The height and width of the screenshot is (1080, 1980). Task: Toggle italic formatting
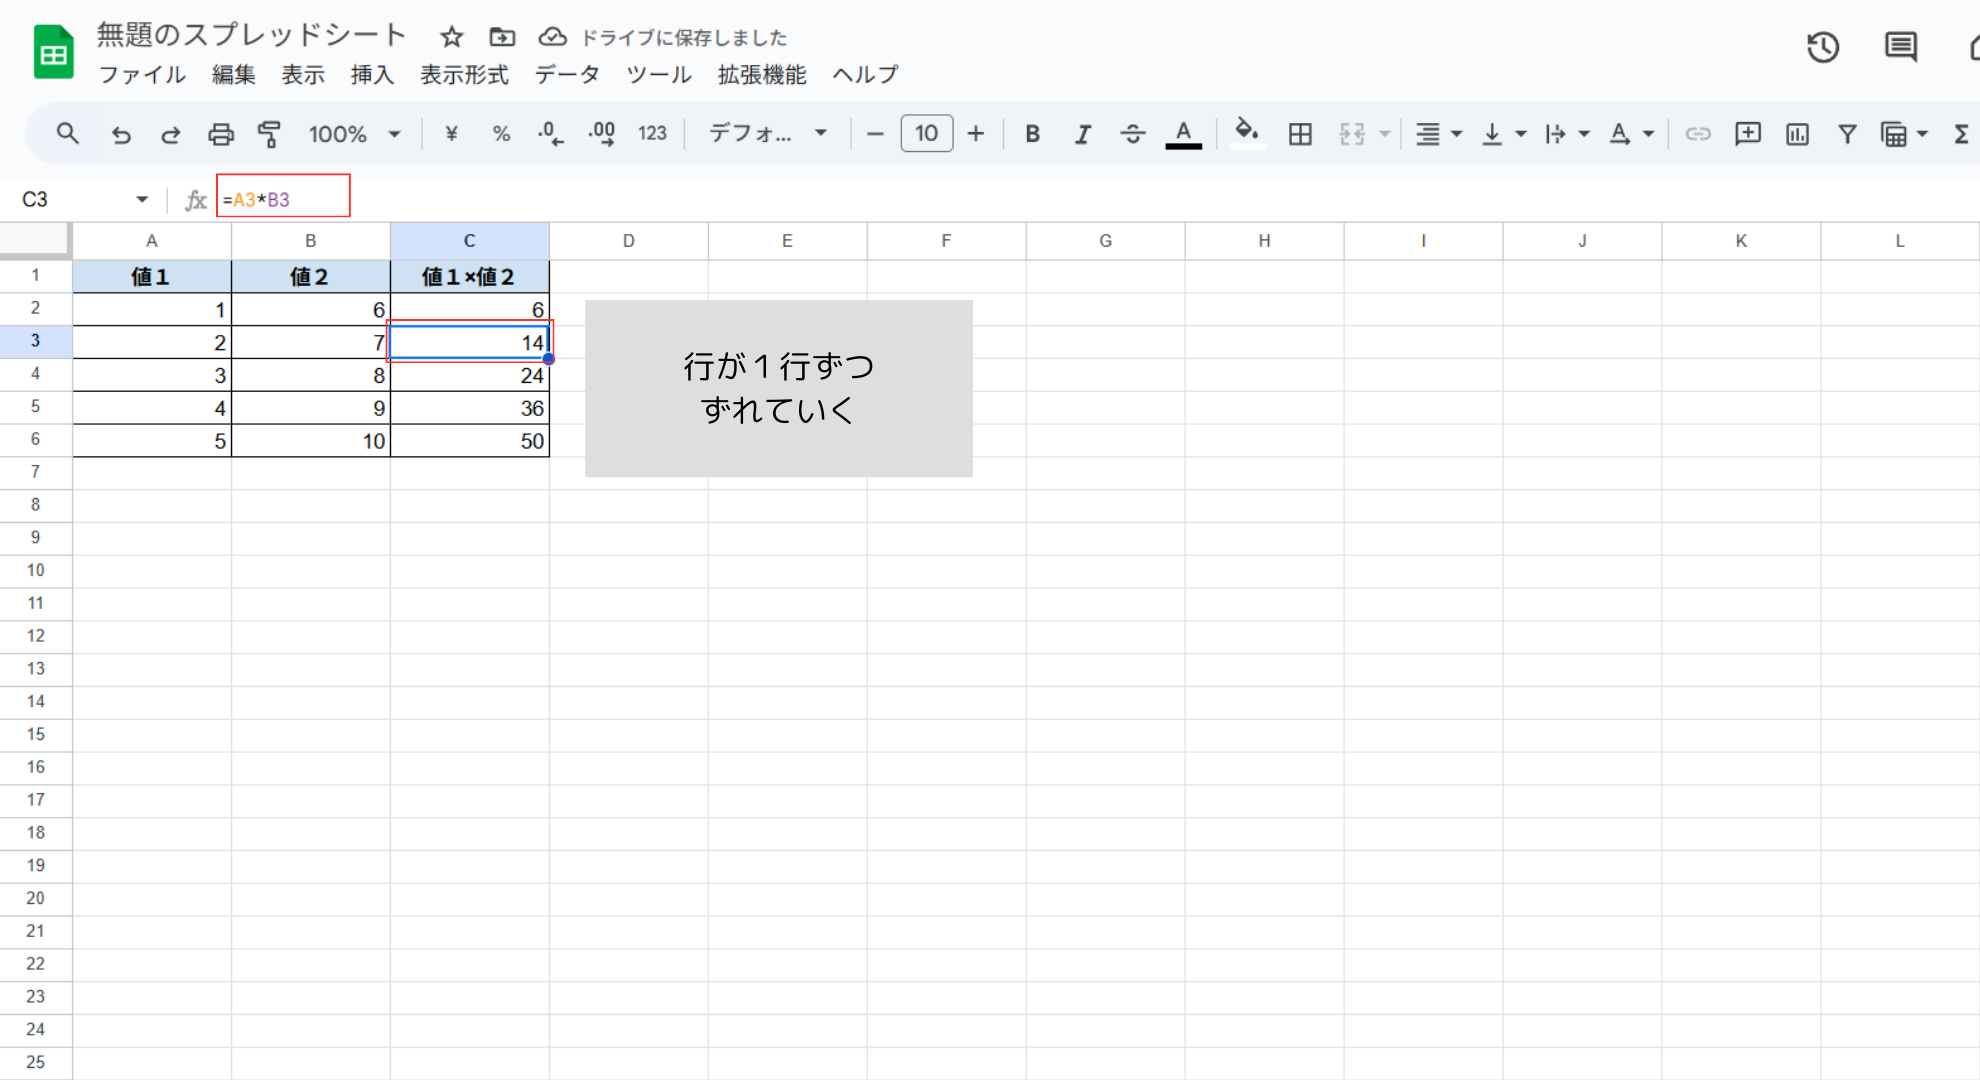pyautogui.click(x=1082, y=134)
